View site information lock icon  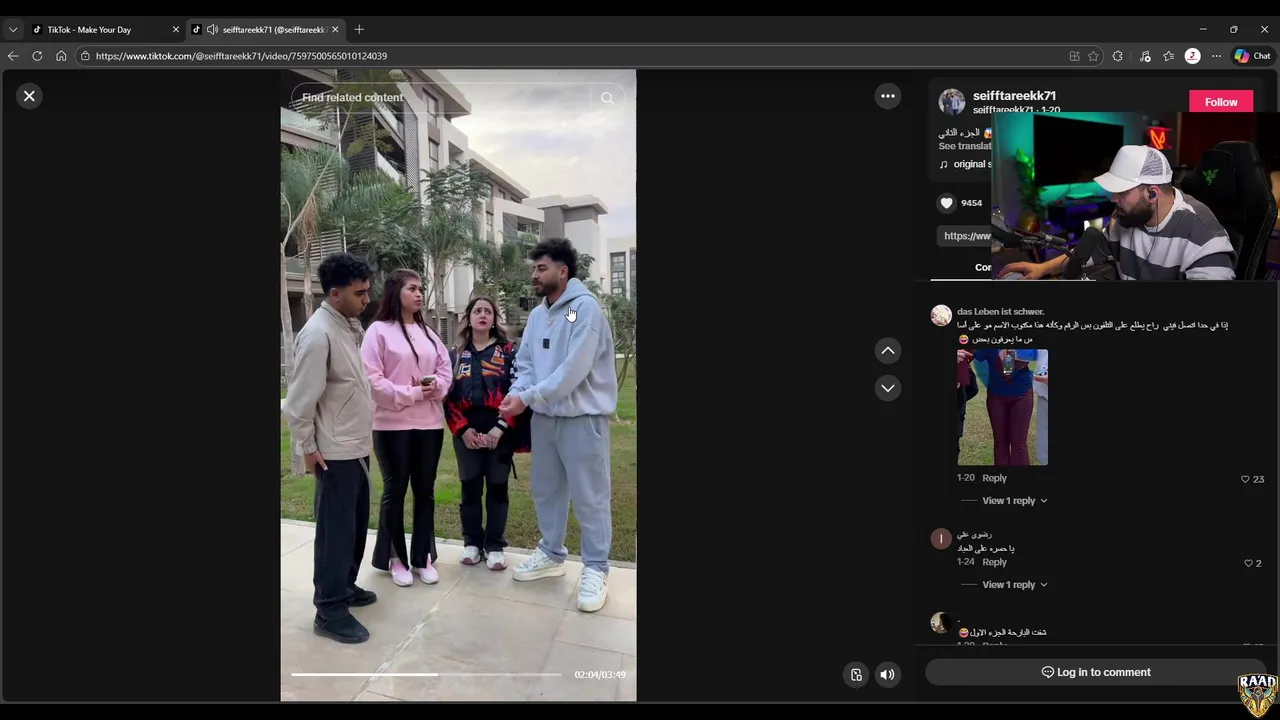click(x=85, y=56)
